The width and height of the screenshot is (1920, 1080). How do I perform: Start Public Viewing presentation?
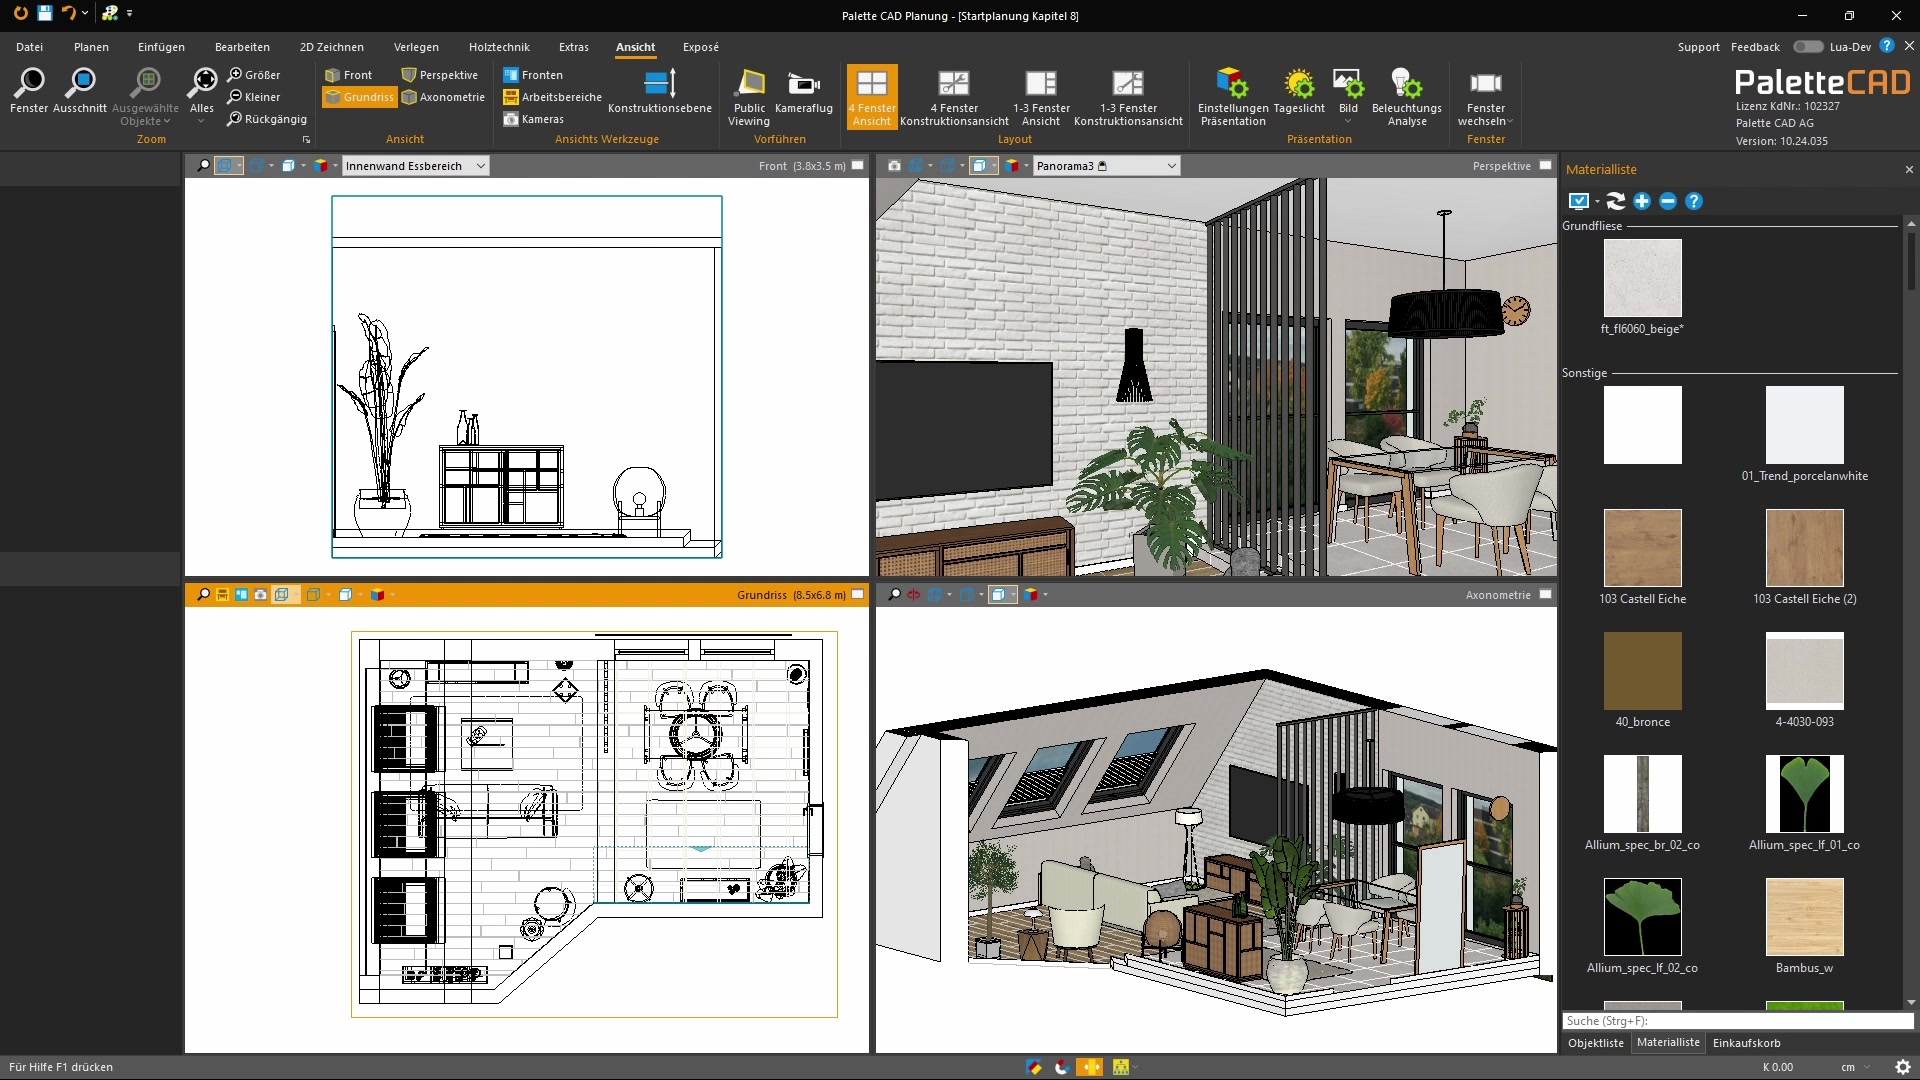pyautogui.click(x=749, y=97)
